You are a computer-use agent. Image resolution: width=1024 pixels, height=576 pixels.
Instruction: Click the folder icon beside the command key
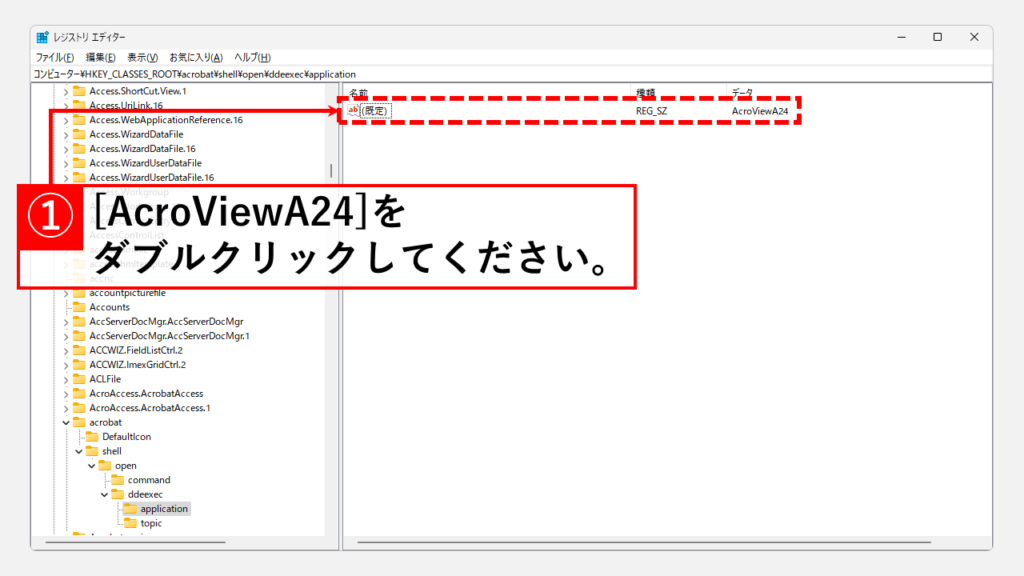coord(117,480)
